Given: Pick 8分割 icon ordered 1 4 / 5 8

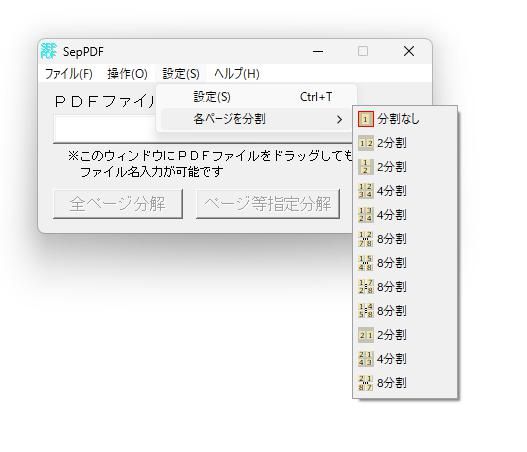Looking at the screenshot, I should point(366,311).
